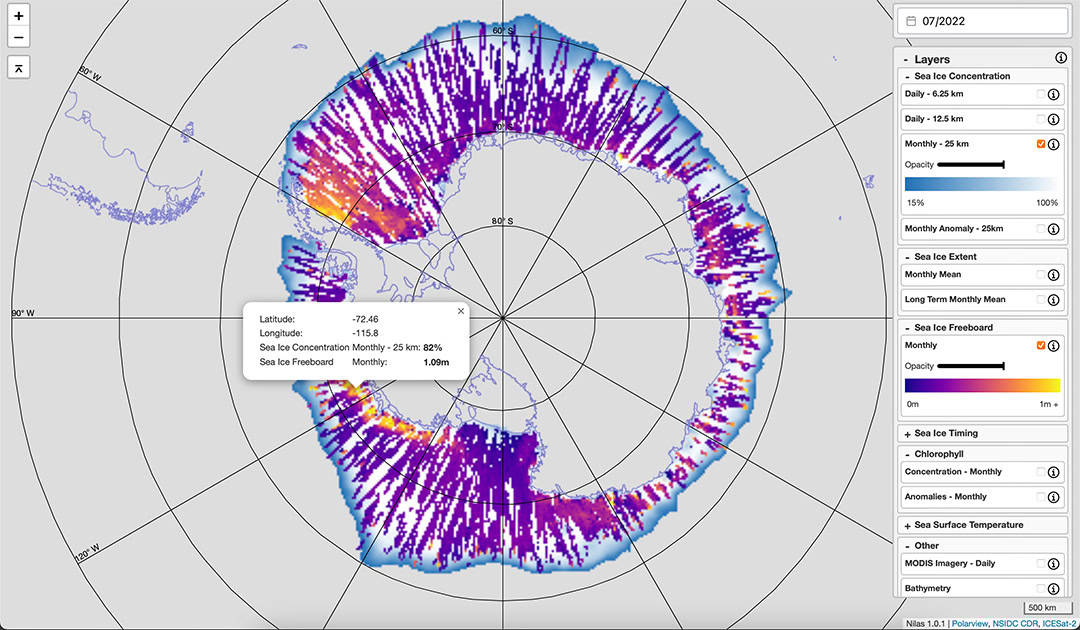The image size is (1080, 630).
Task: Click the 80° S latitude label
Action: pos(502,221)
